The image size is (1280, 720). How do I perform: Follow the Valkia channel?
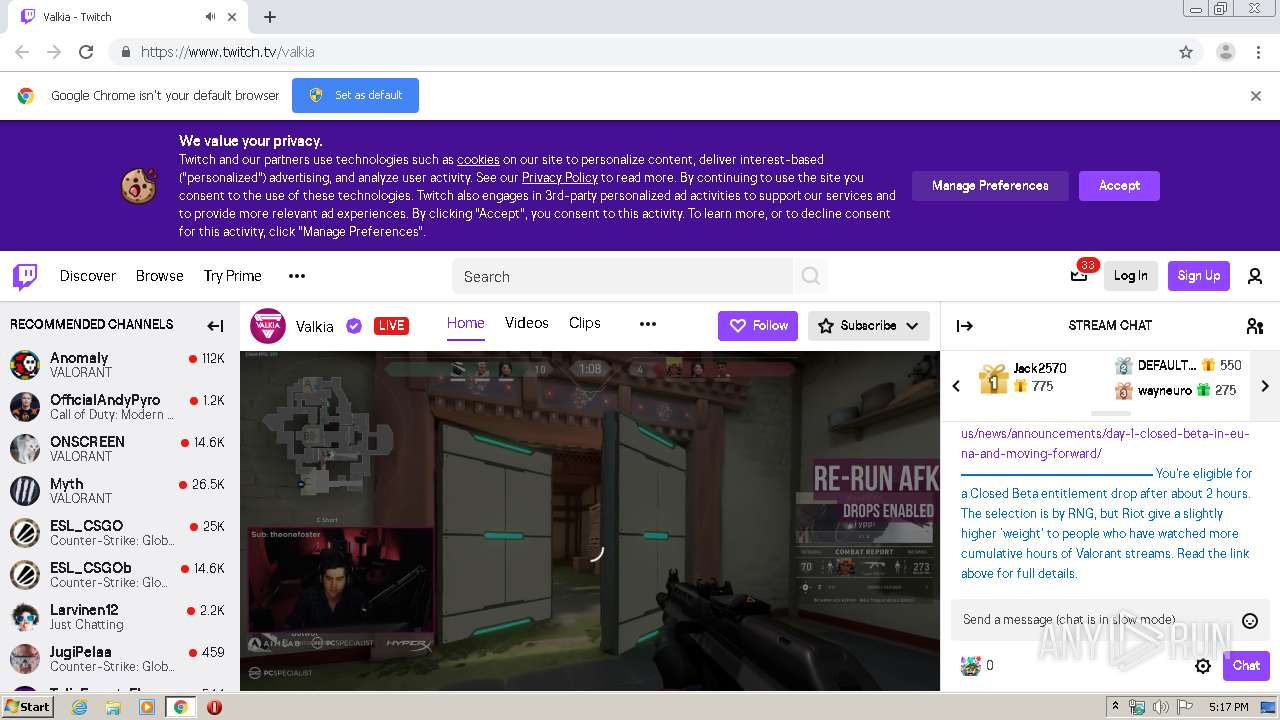[x=758, y=326]
